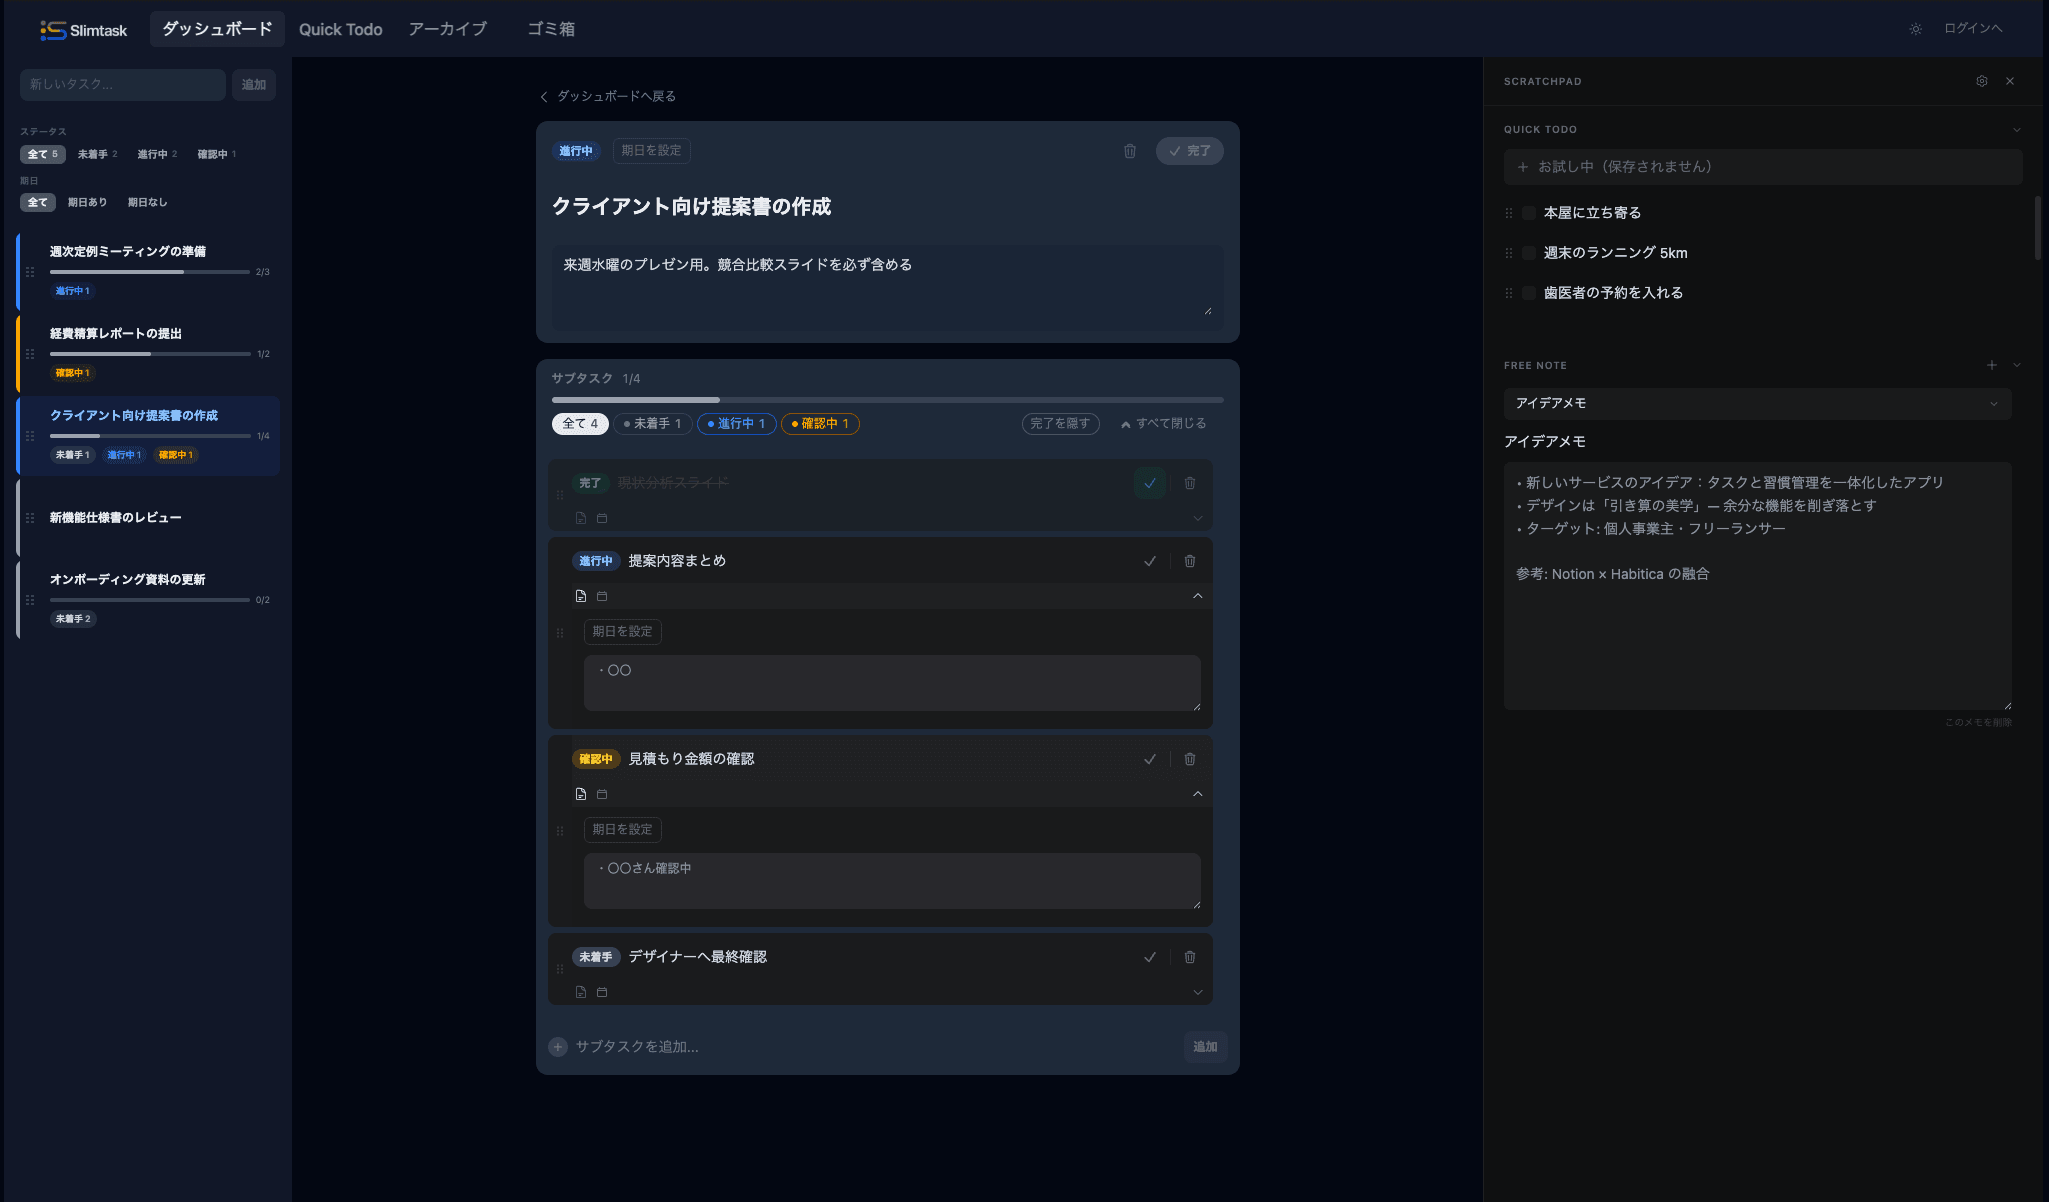
Task: Click the calendar icon on 見積もり金額の確認 subtask
Action: click(x=602, y=793)
